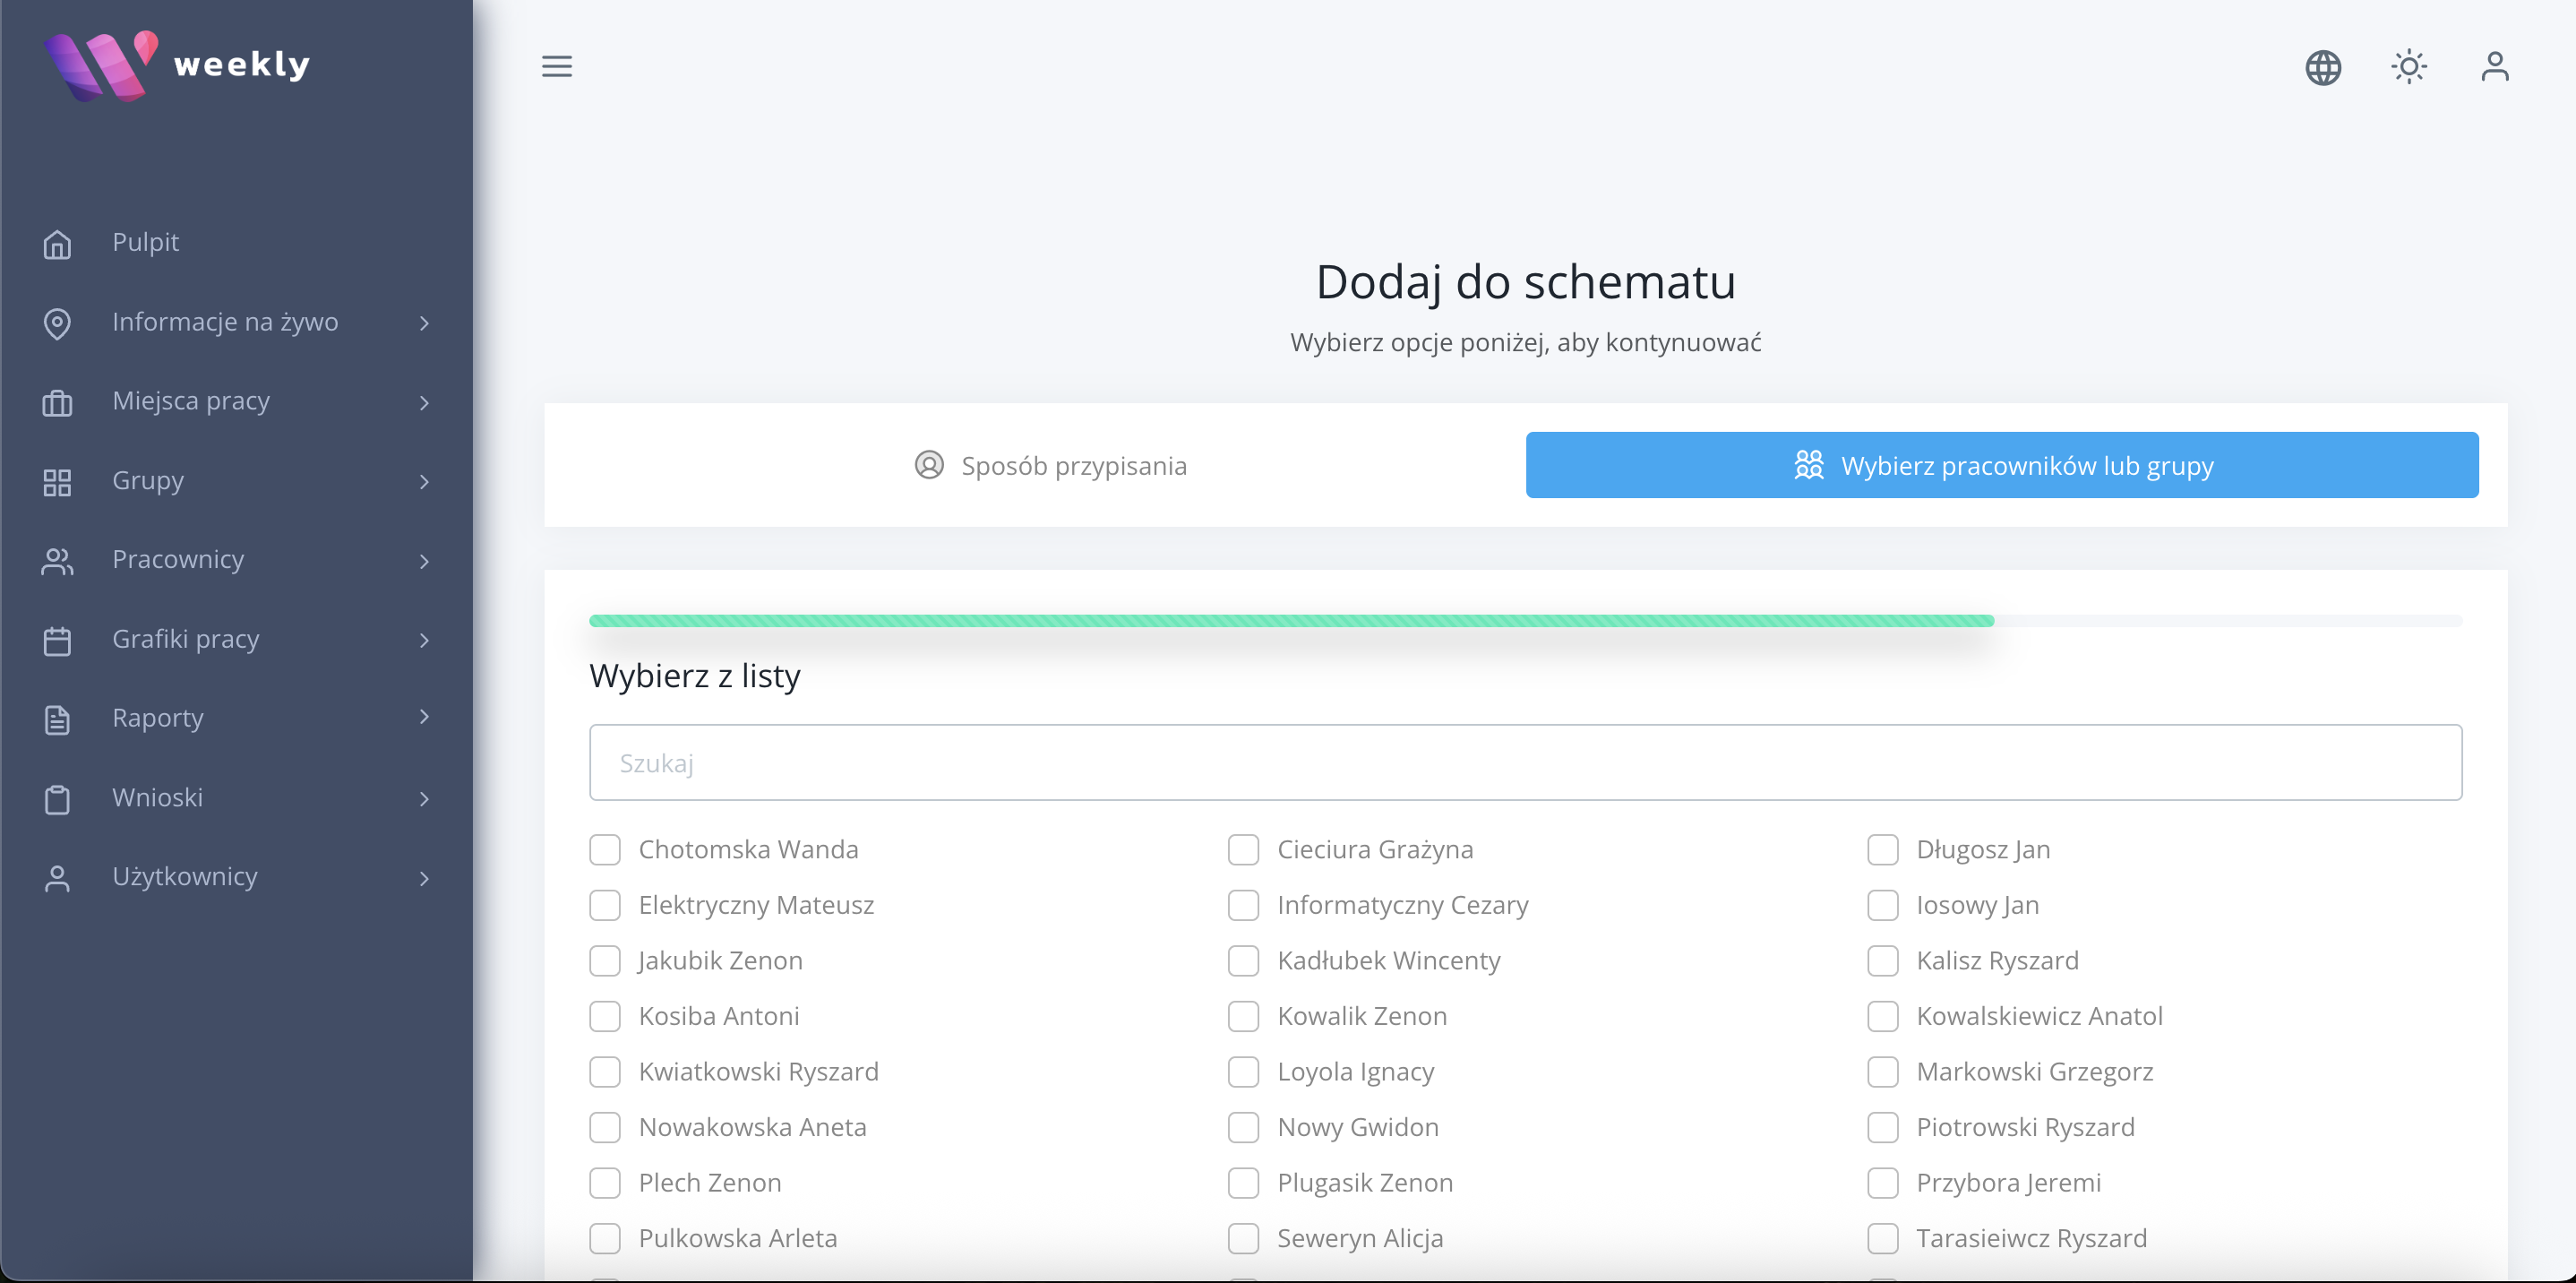This screenshot has height=1283, width=2576.
Task: Expand the Użytkownicy chevron
Action: coord(424,878)
